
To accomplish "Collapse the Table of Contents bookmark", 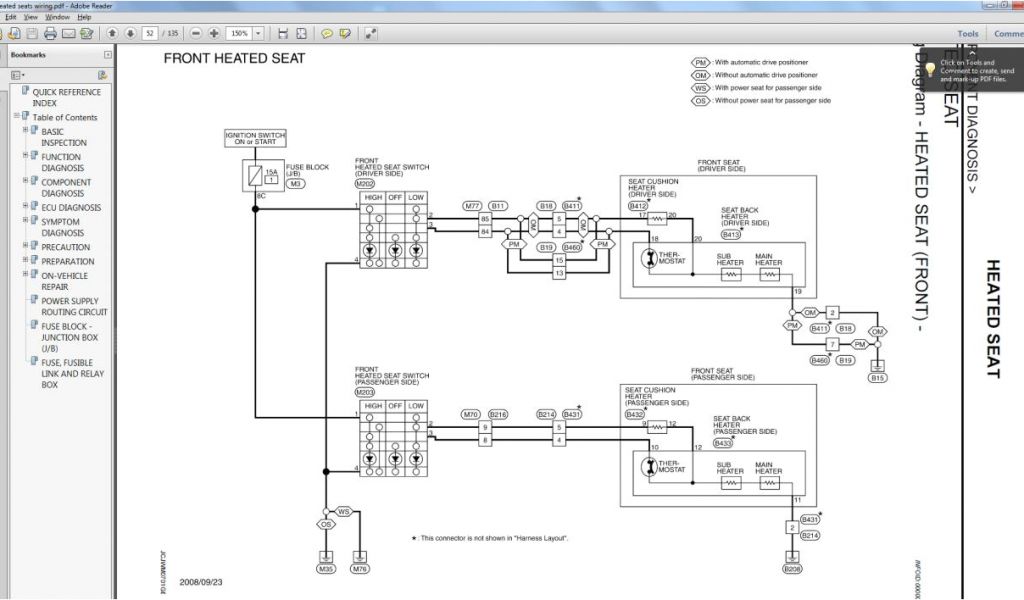I will (x=16, y=117).
